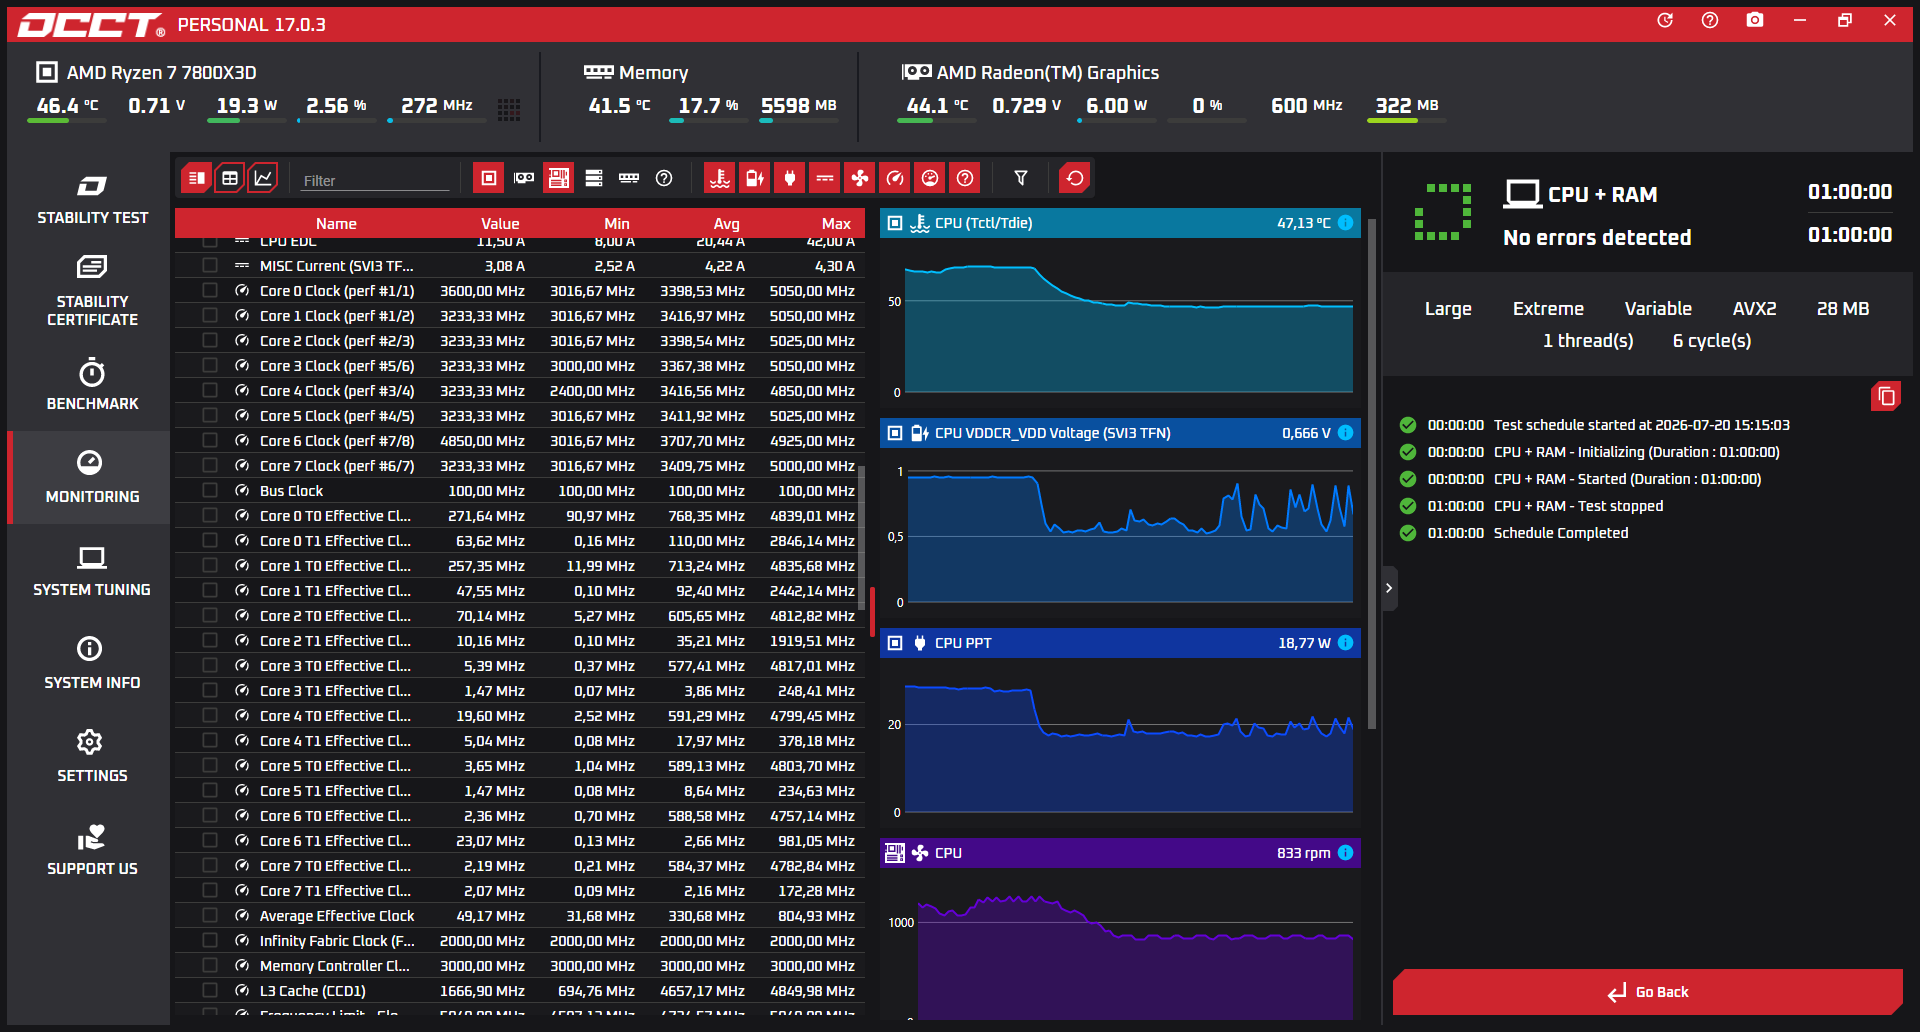Show info for CPU (Tctl/Tdie) graph
Viewport: 1920px width, 1032px height.
(x=1346, y=223)
